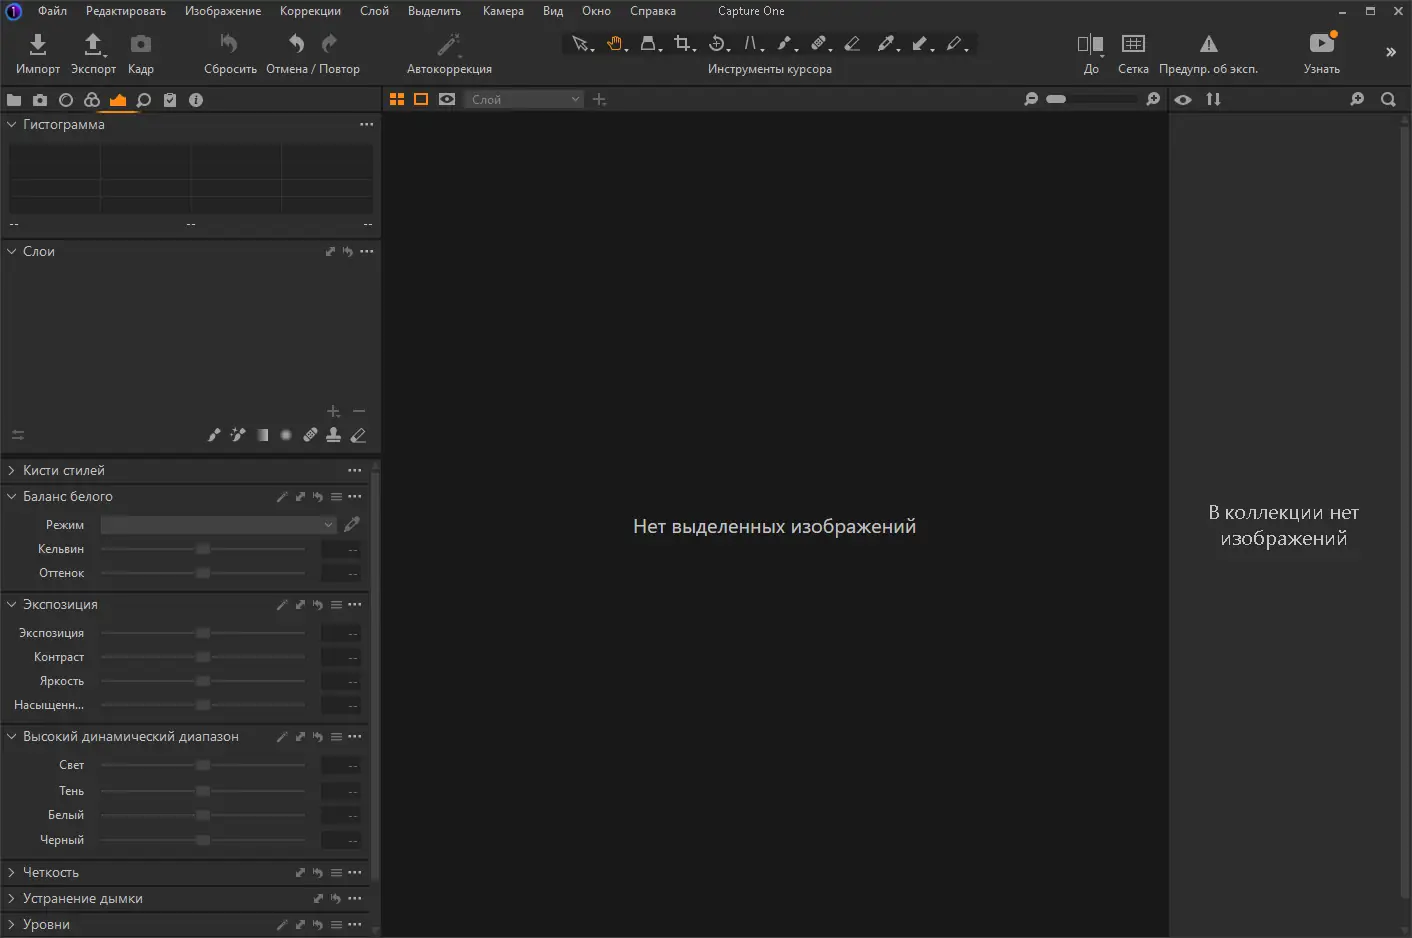Open the Слой layer dropdown
Image resolution: width=1412 pixels, height=938 pixels.
point(523,99)
